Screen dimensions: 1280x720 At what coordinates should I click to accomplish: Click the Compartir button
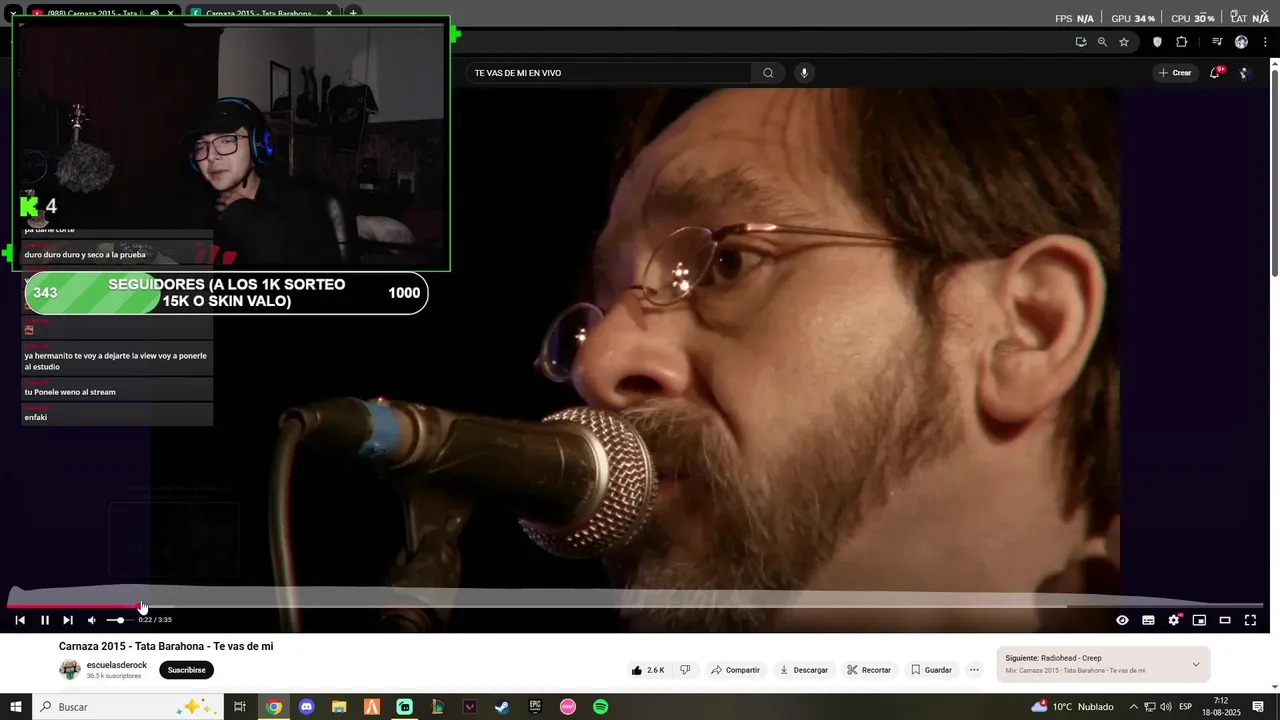[x=735, y=670]
